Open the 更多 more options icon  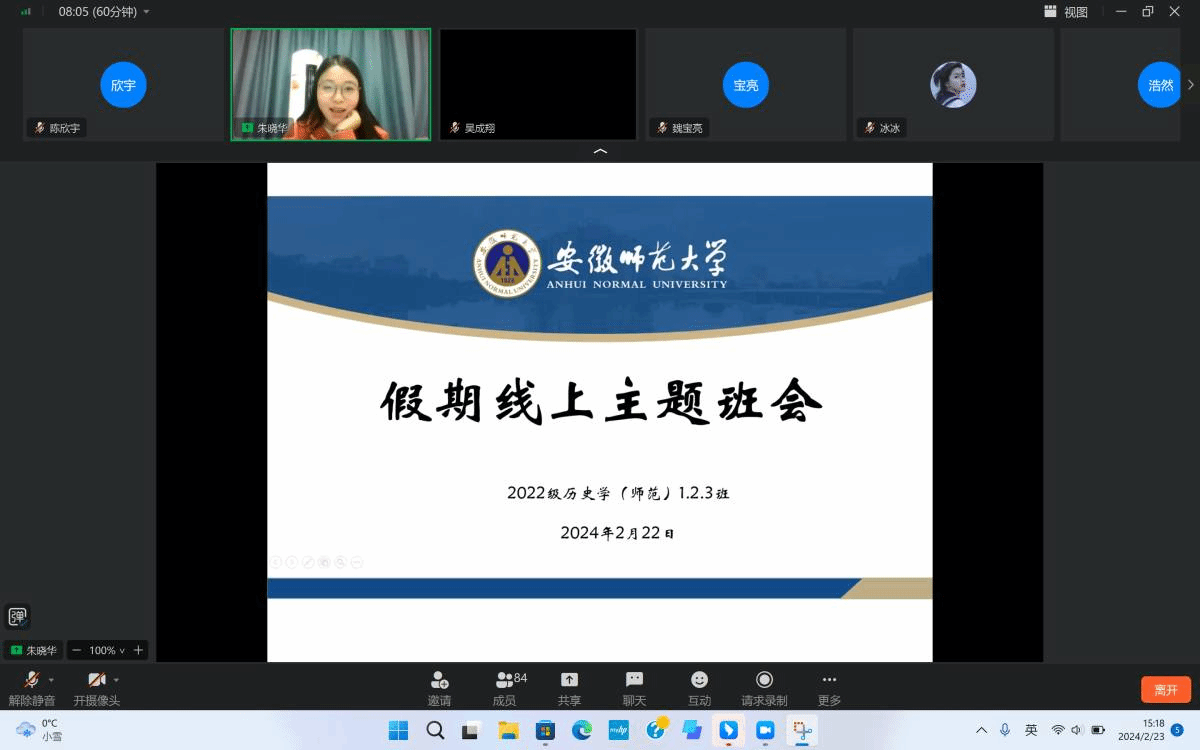point(829,681)
